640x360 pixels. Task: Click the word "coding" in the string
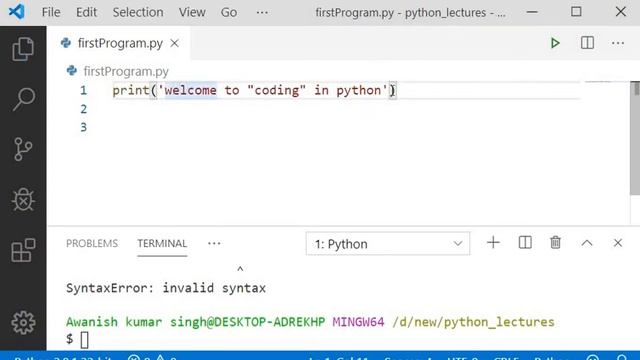pyautogui.click(x=276, y=90)
